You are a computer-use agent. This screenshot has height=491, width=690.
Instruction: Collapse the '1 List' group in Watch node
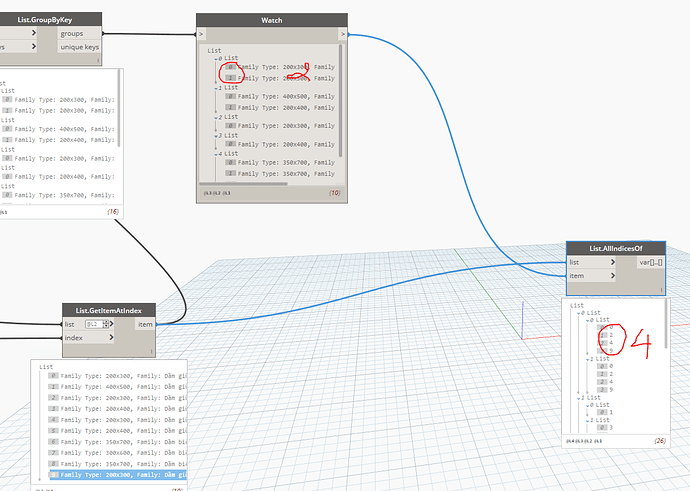216,88
